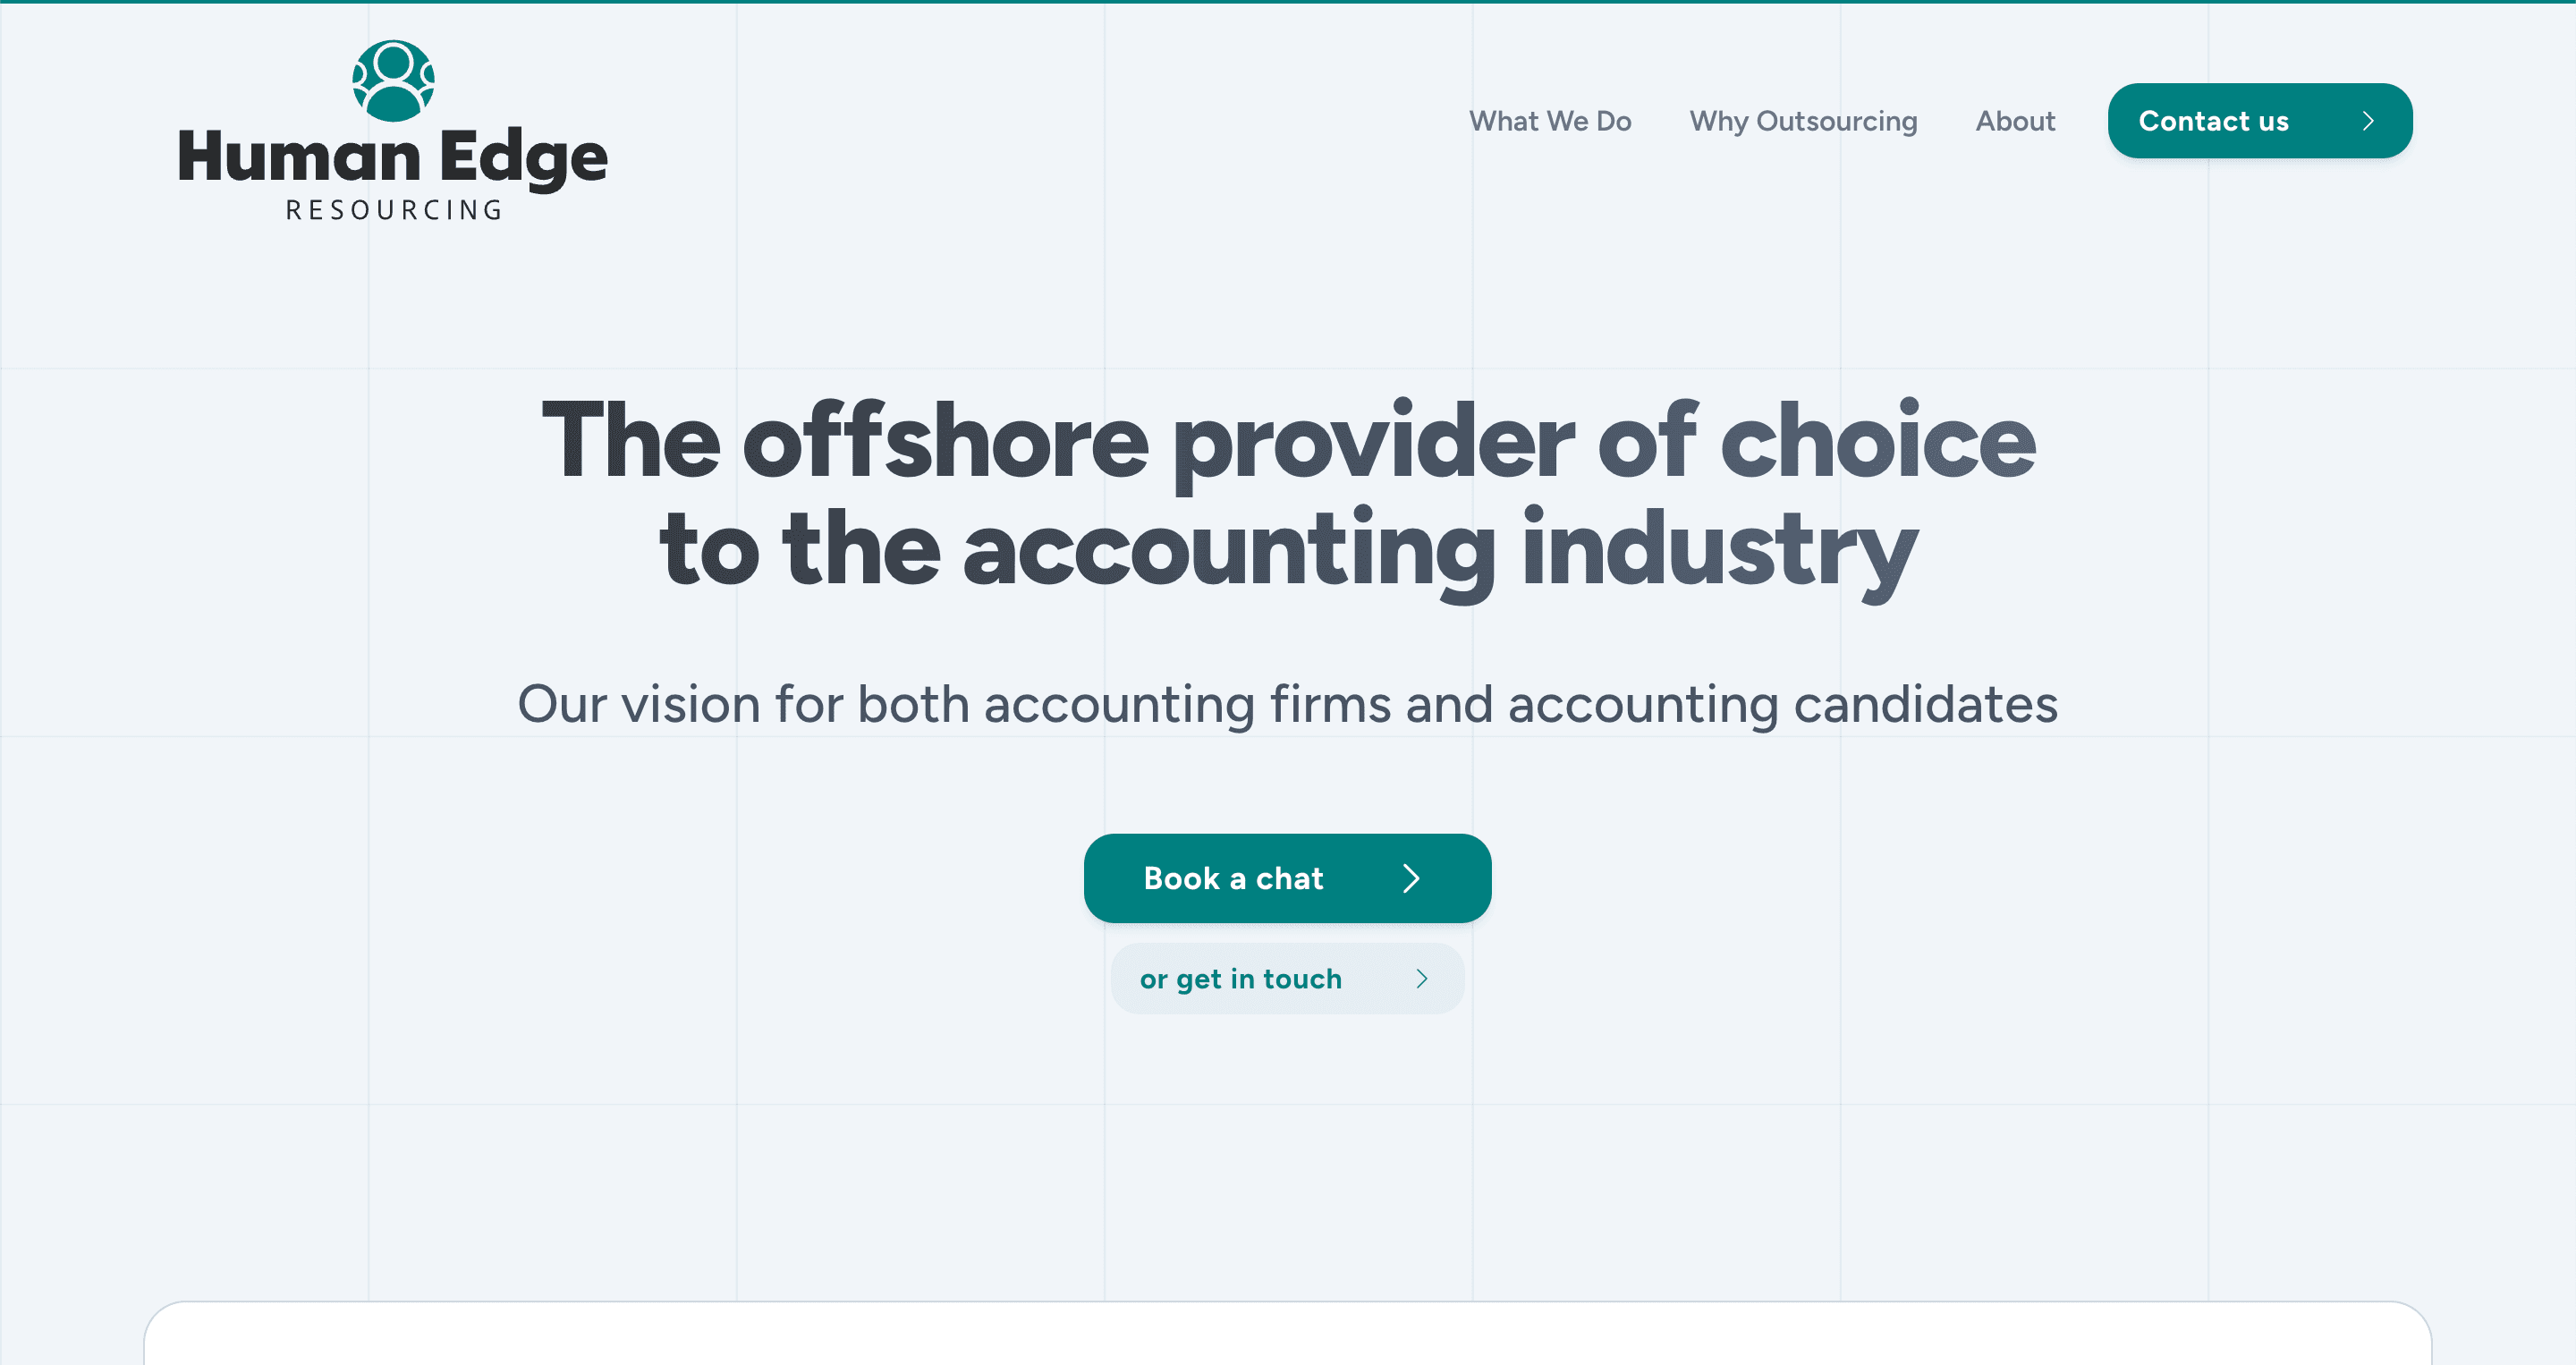Click the chevron beside 'or get in touch'
The image size is (2576, 1365).
[1421, 979]
